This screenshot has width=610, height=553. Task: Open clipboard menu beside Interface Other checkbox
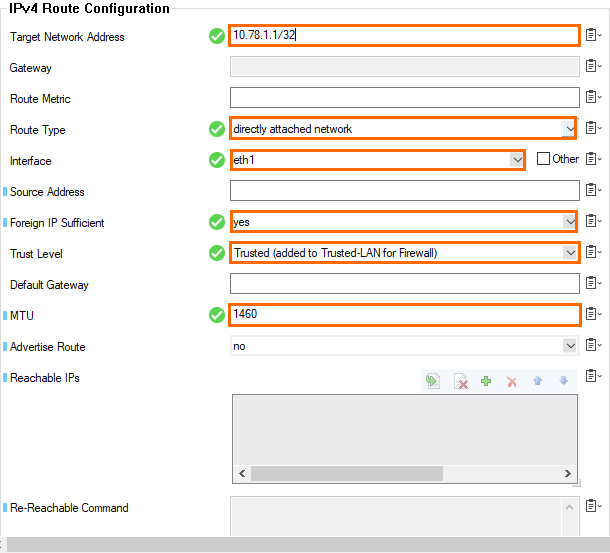[593, 159]
